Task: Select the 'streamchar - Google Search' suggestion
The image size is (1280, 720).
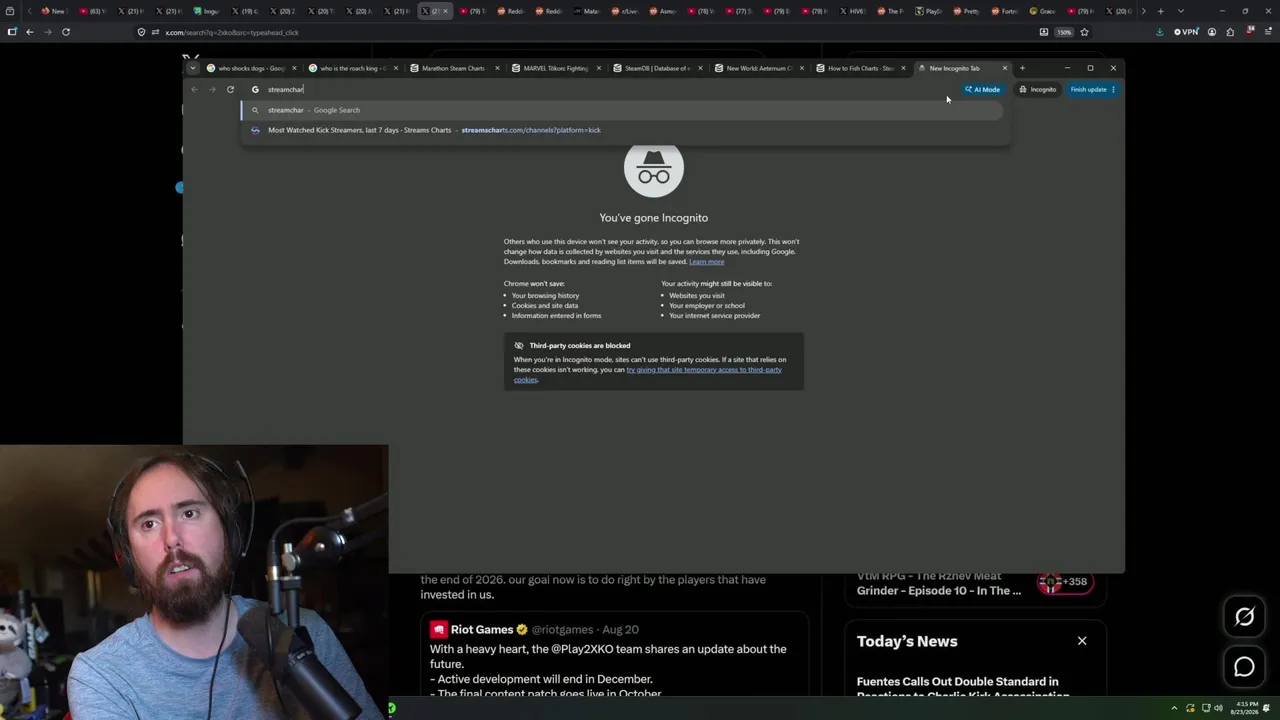Action: [621, 110]
